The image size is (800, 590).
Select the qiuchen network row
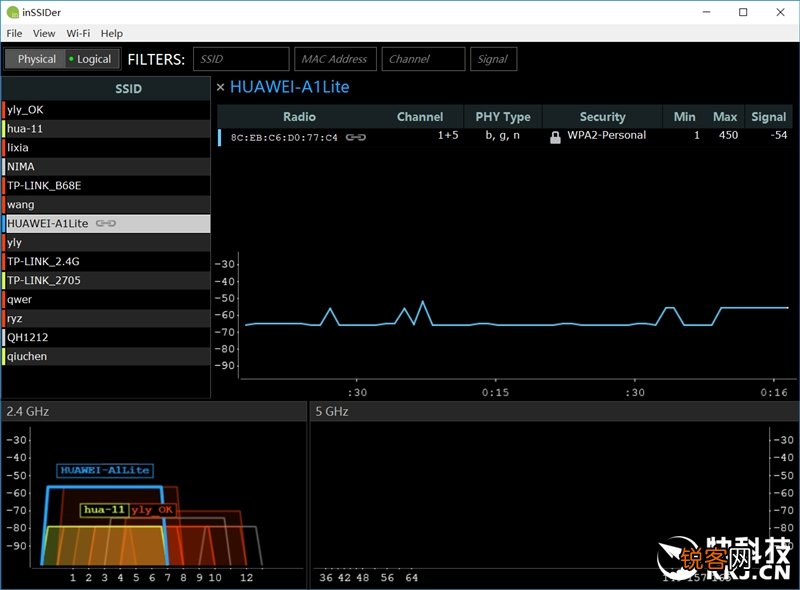click(x=106, y=356)
